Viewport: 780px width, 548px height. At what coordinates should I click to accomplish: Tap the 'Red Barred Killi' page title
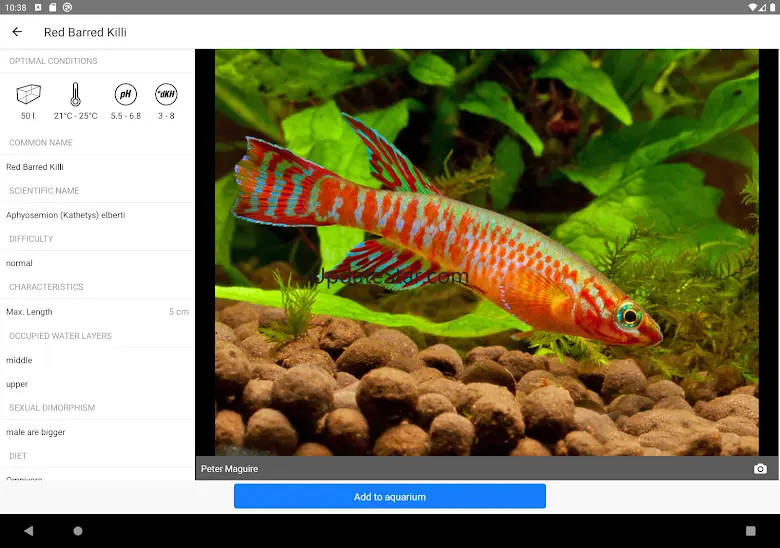pyautogui.click(x=85, y=32)
